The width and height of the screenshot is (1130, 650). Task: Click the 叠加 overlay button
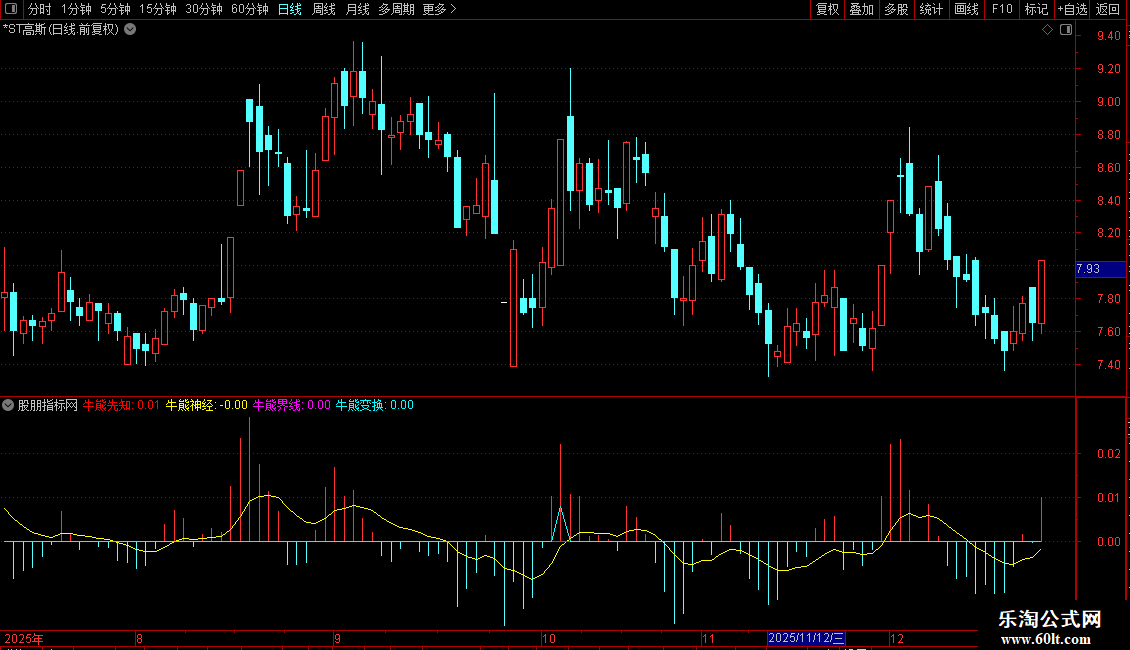pyautogui.click(x=861, y=9)
